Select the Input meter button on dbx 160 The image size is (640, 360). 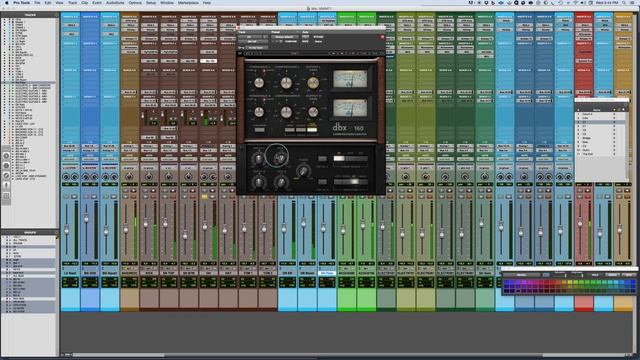(289, 130)
